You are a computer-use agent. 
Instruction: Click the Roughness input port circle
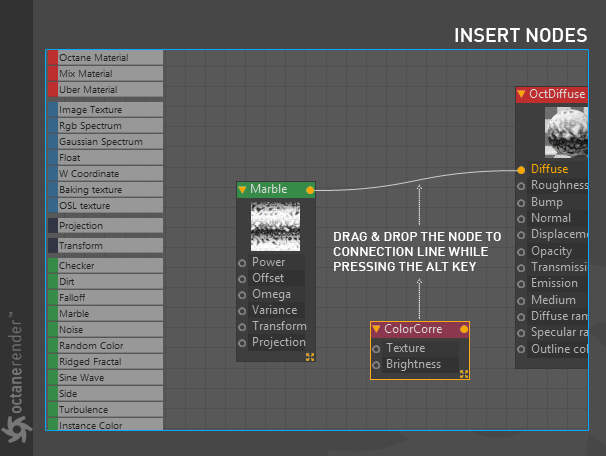pyautogui.click(x=521, y=186)
